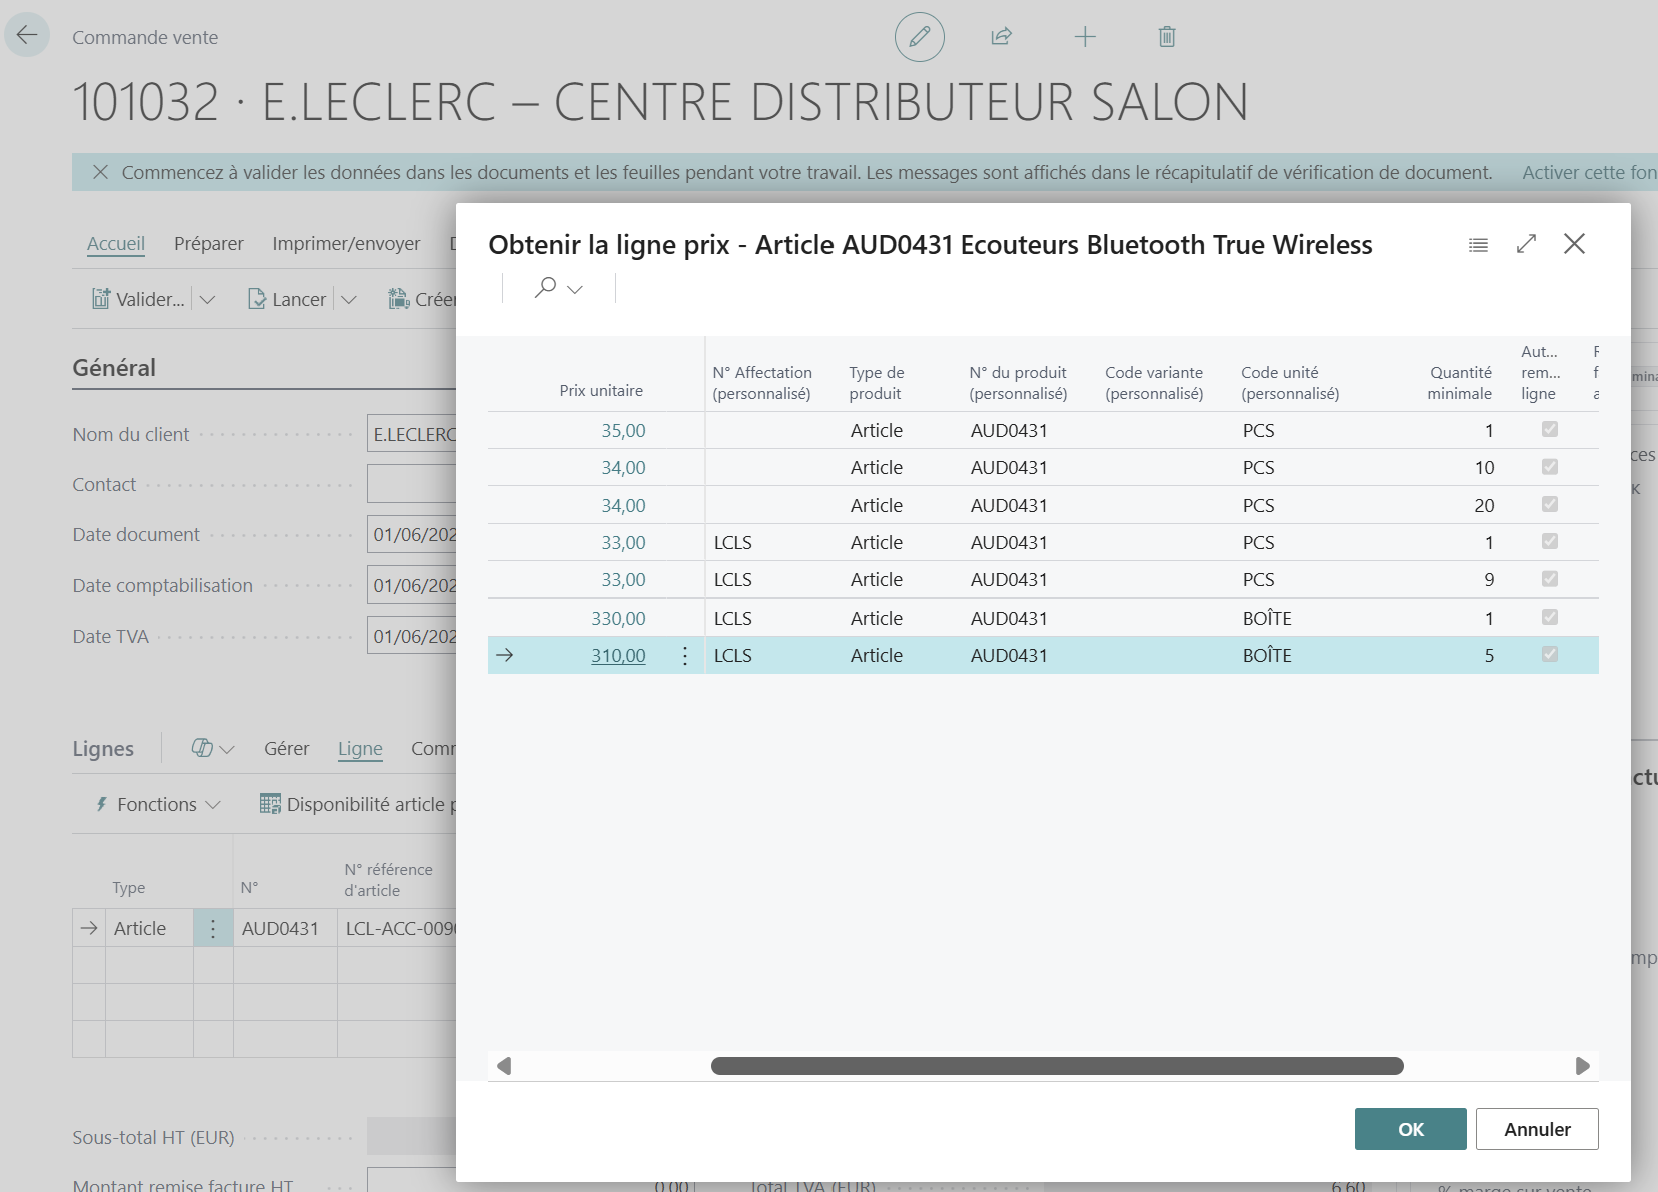Toggle checkbox on 33,00 quantity 9 row

(x=1550, y=579)
